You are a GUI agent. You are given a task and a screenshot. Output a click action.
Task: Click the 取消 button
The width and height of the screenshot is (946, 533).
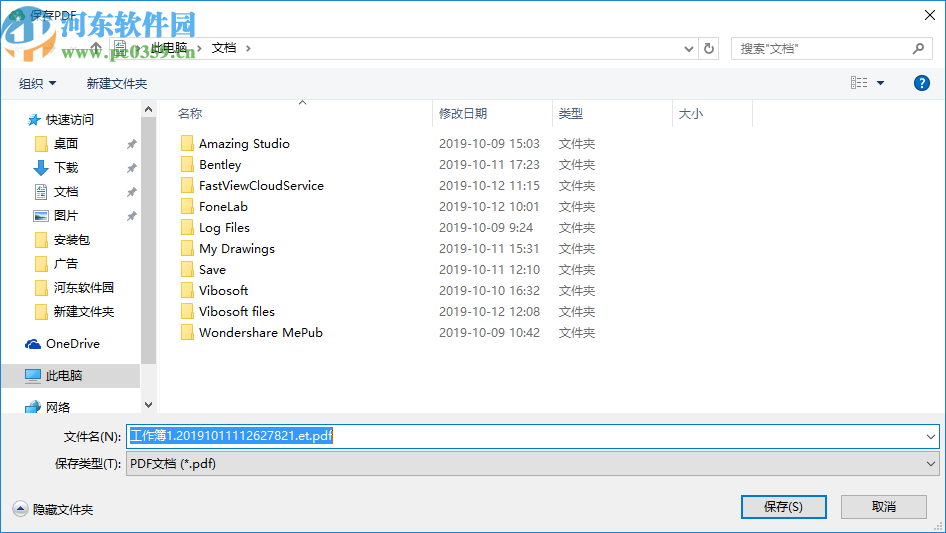[x=884, y=507]
